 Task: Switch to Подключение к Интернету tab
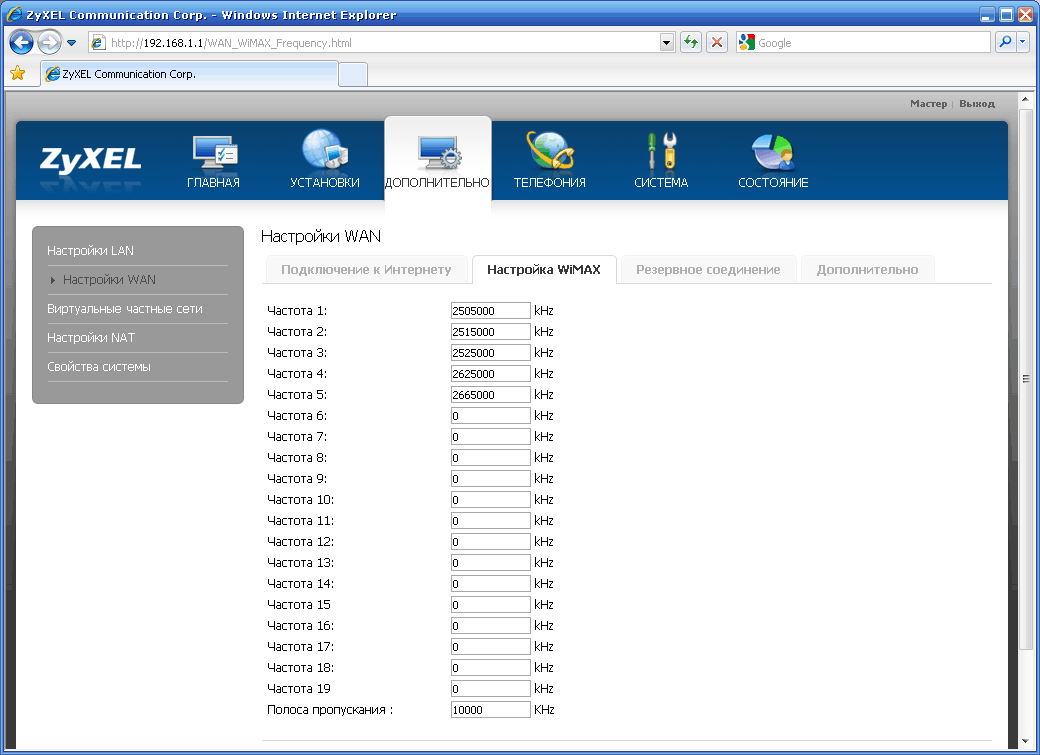[x=366, y=269]
